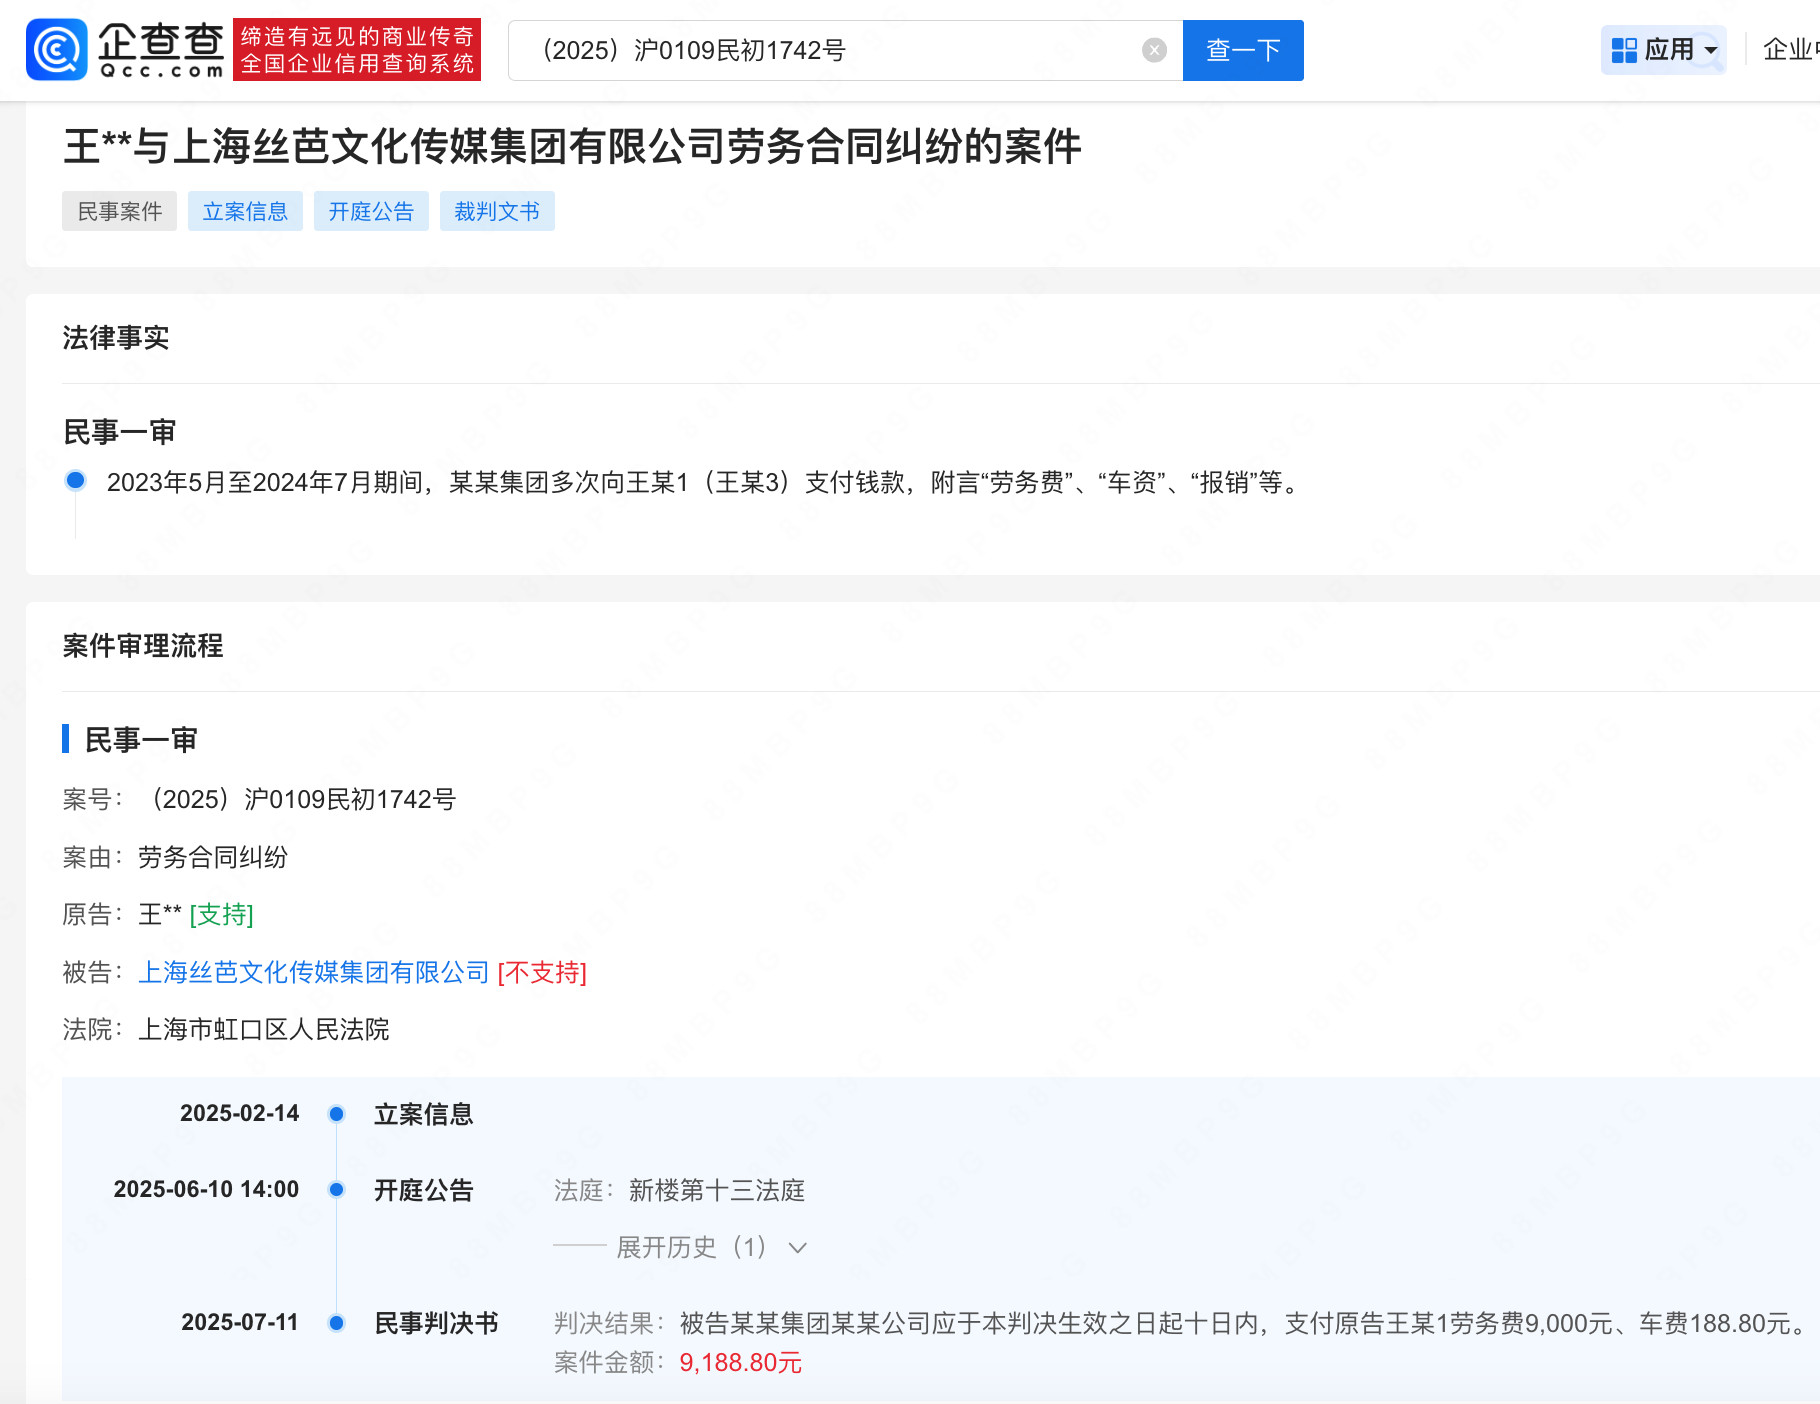Select the 裁判文书 tag
The height and width of the screenshot is (1404, 1820).
497,211
